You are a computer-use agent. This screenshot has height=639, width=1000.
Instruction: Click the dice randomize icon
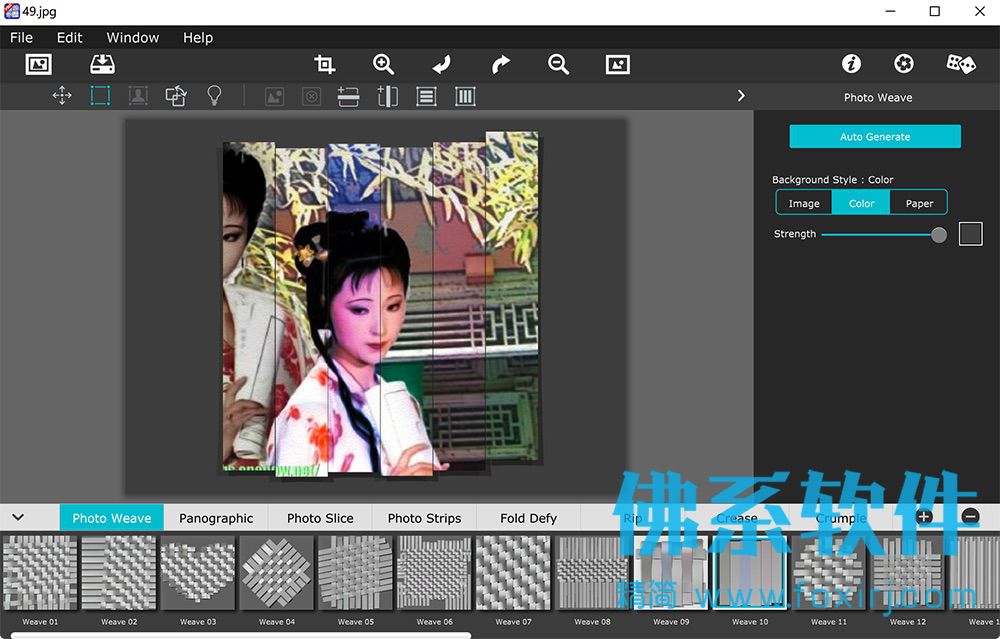pos(960,64)
